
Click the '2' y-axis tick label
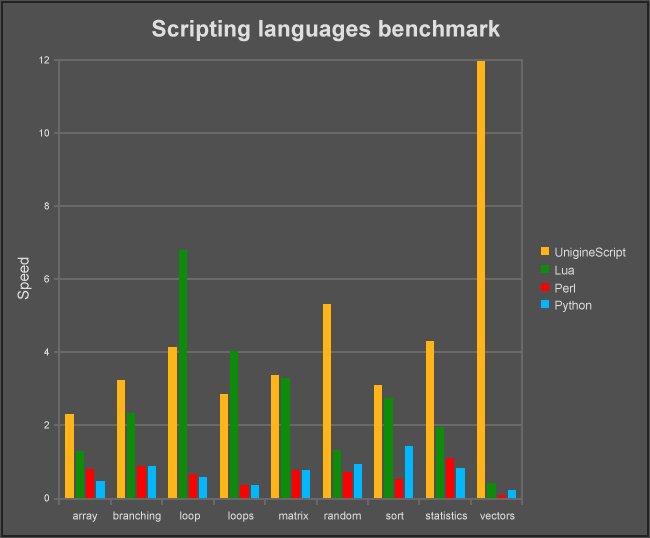point(46,425)
